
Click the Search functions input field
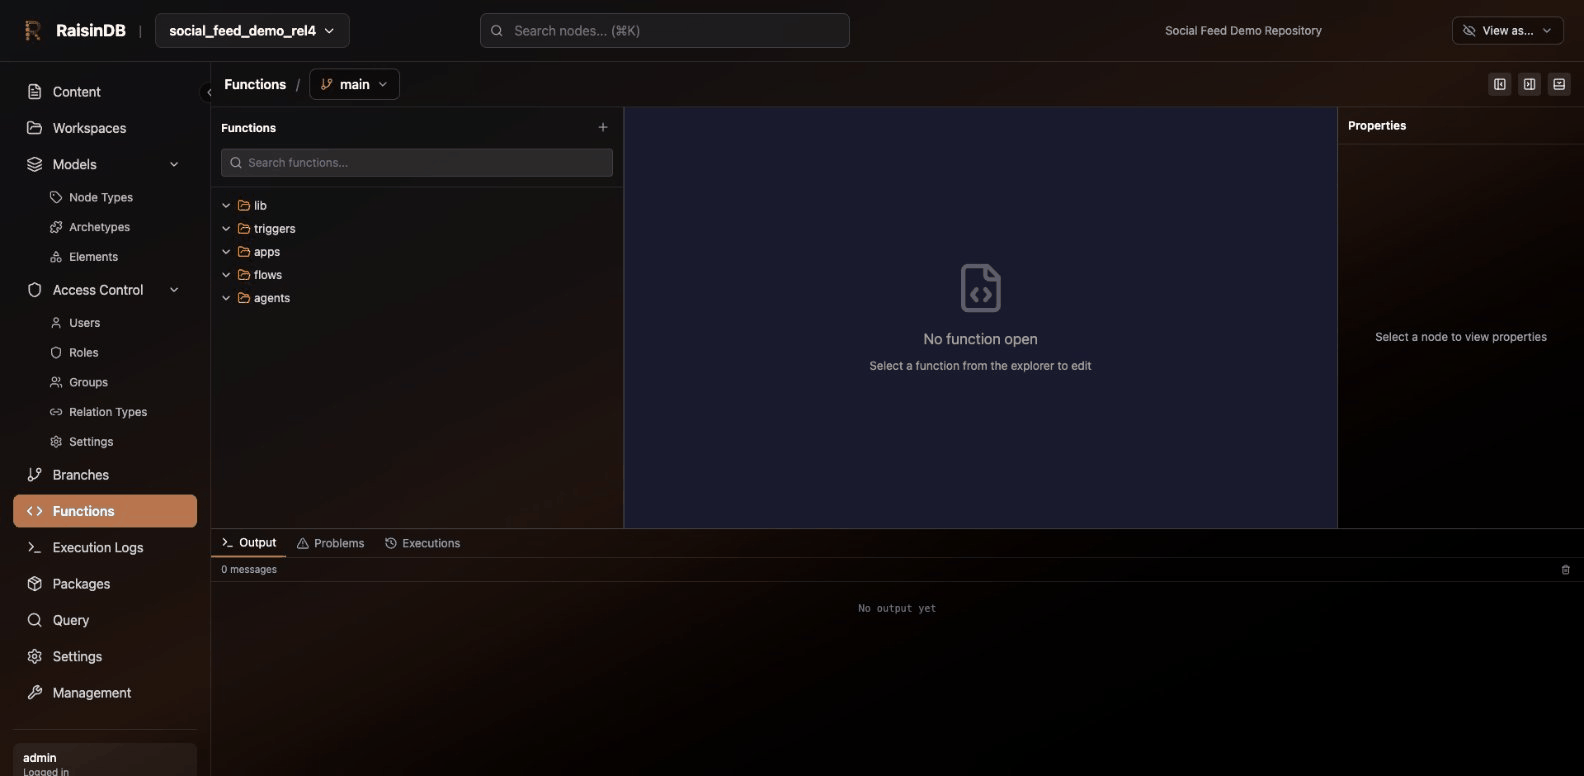[x=417, y=163]
